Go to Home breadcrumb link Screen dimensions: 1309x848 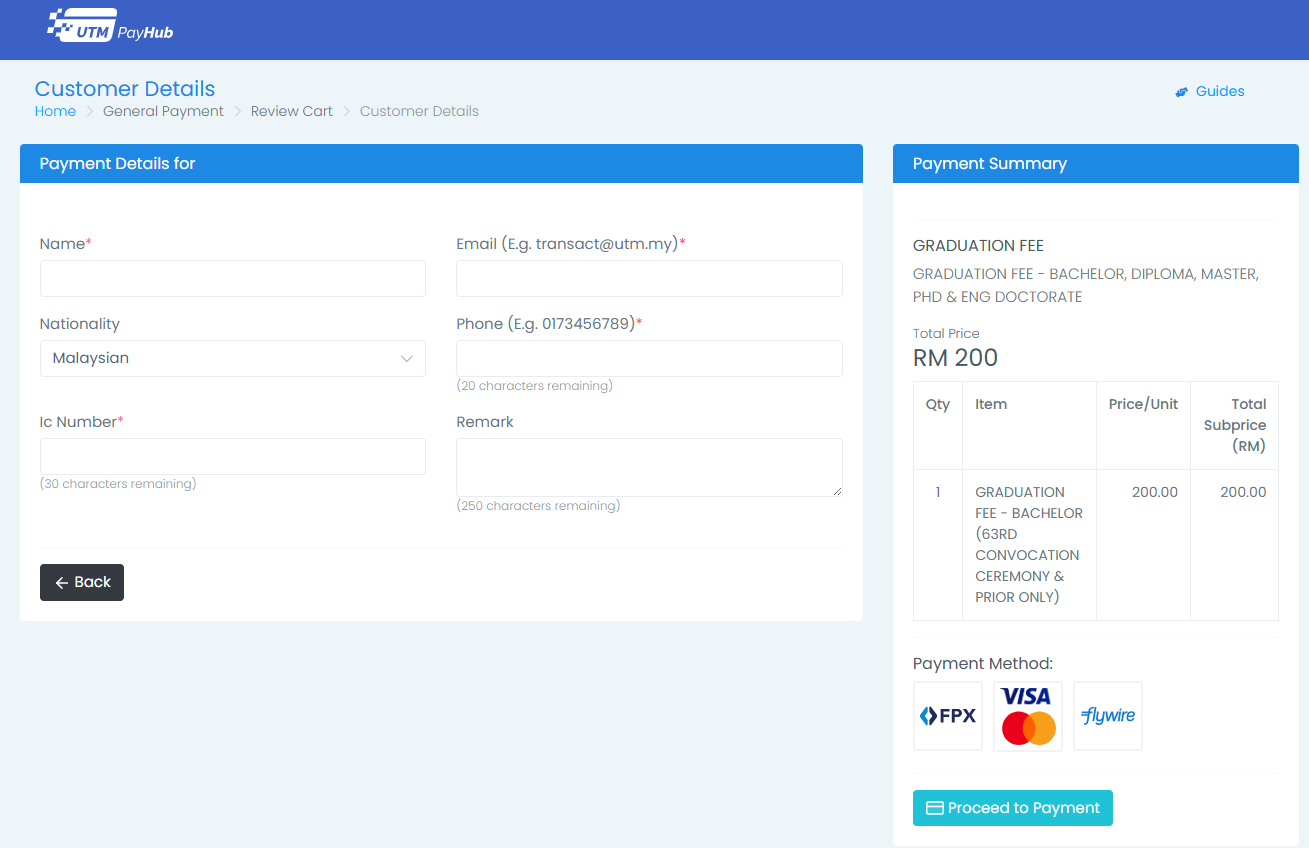[x=55, y=111]
